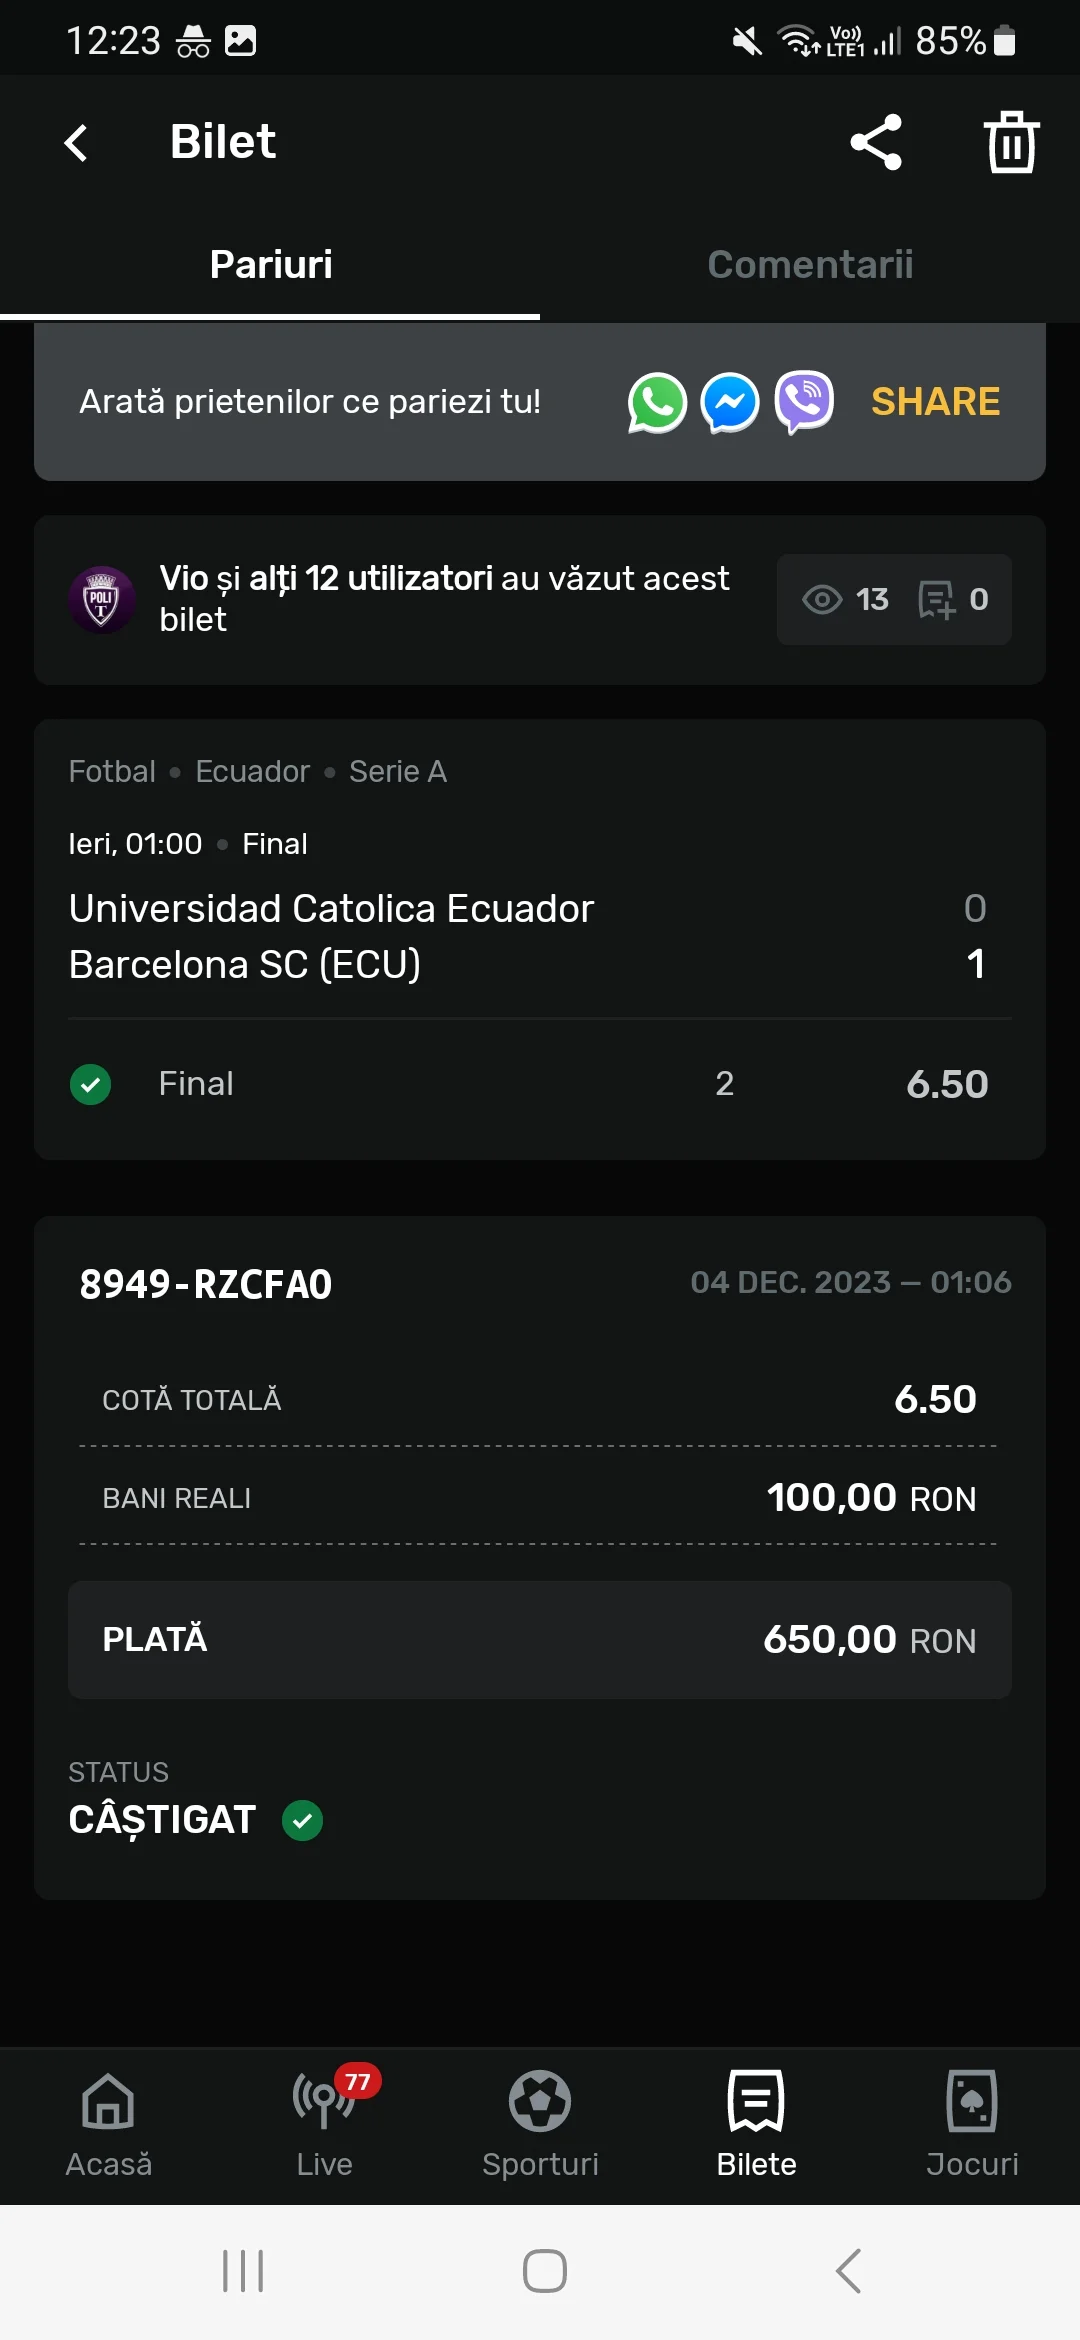Tap the views count eye icon
Screen dimensions: 1080x2340
[823, 600]
